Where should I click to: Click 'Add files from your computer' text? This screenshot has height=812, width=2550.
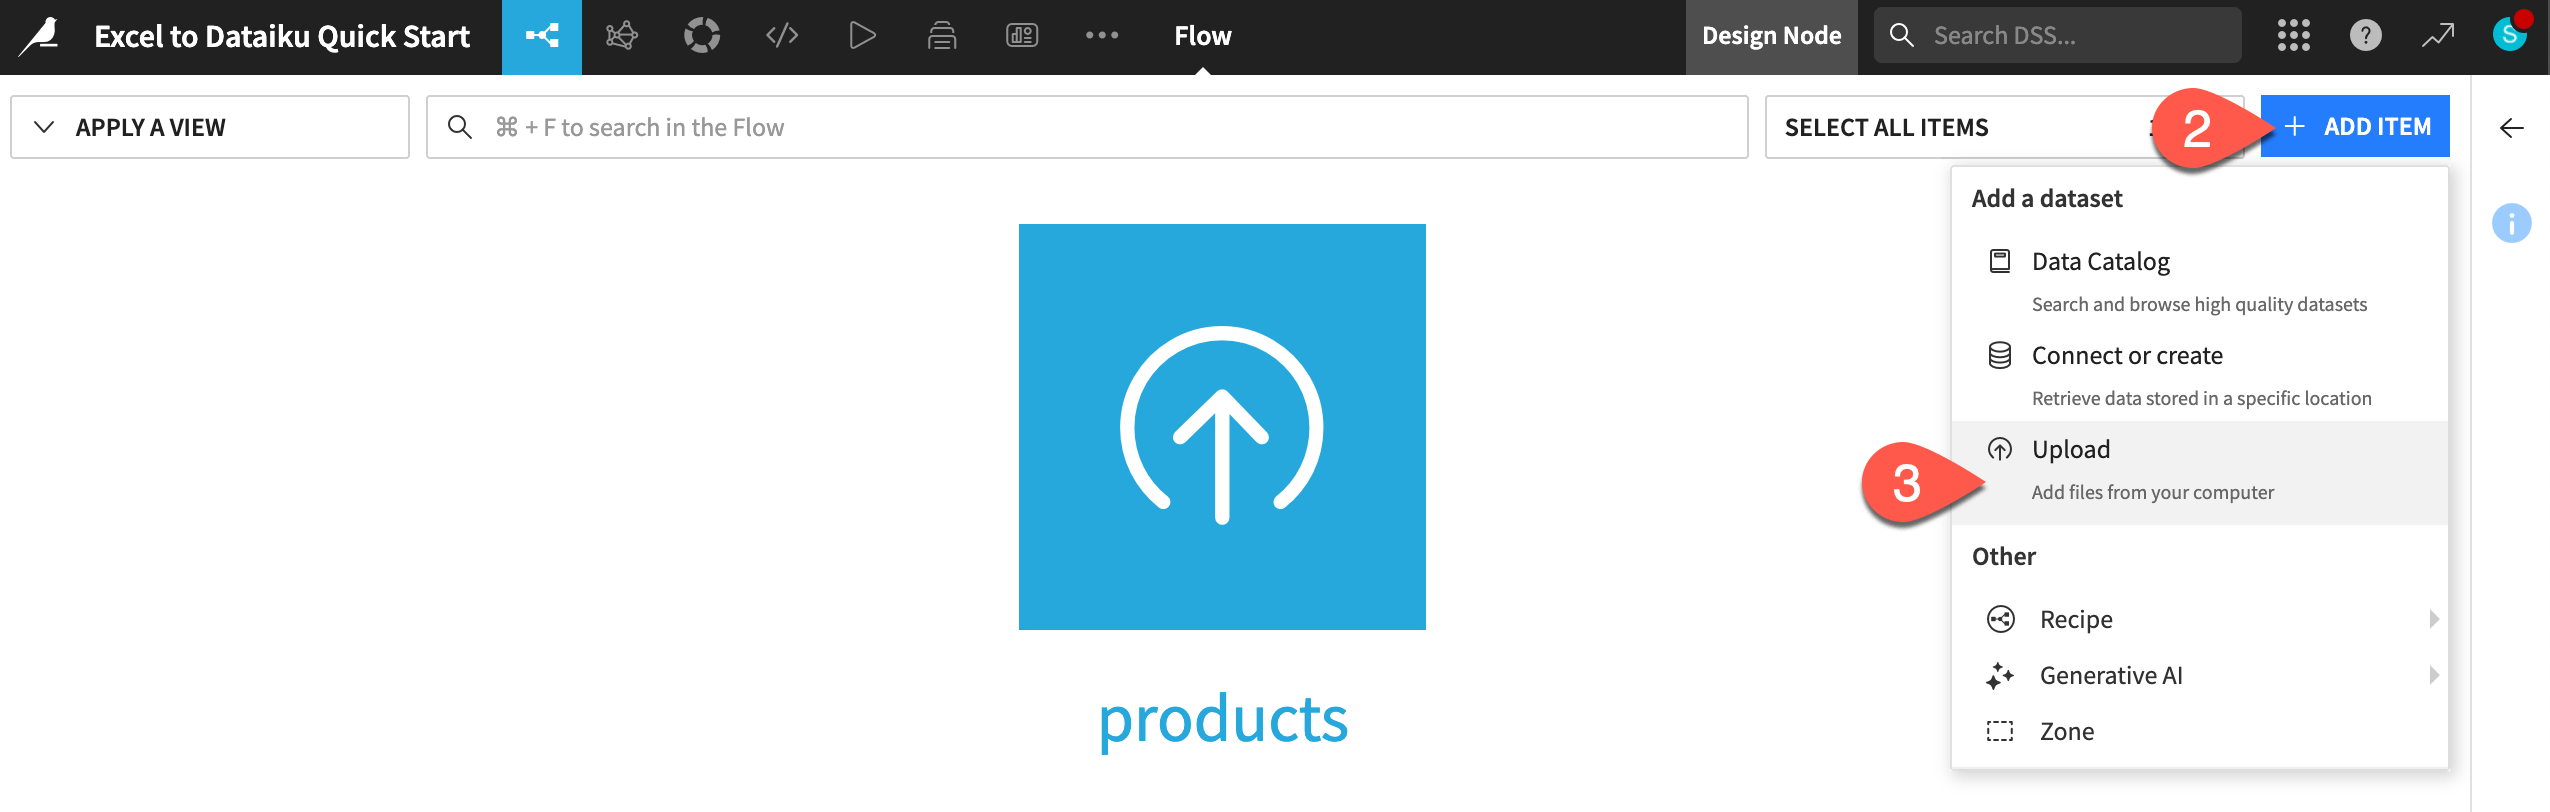pos(2152,492)
